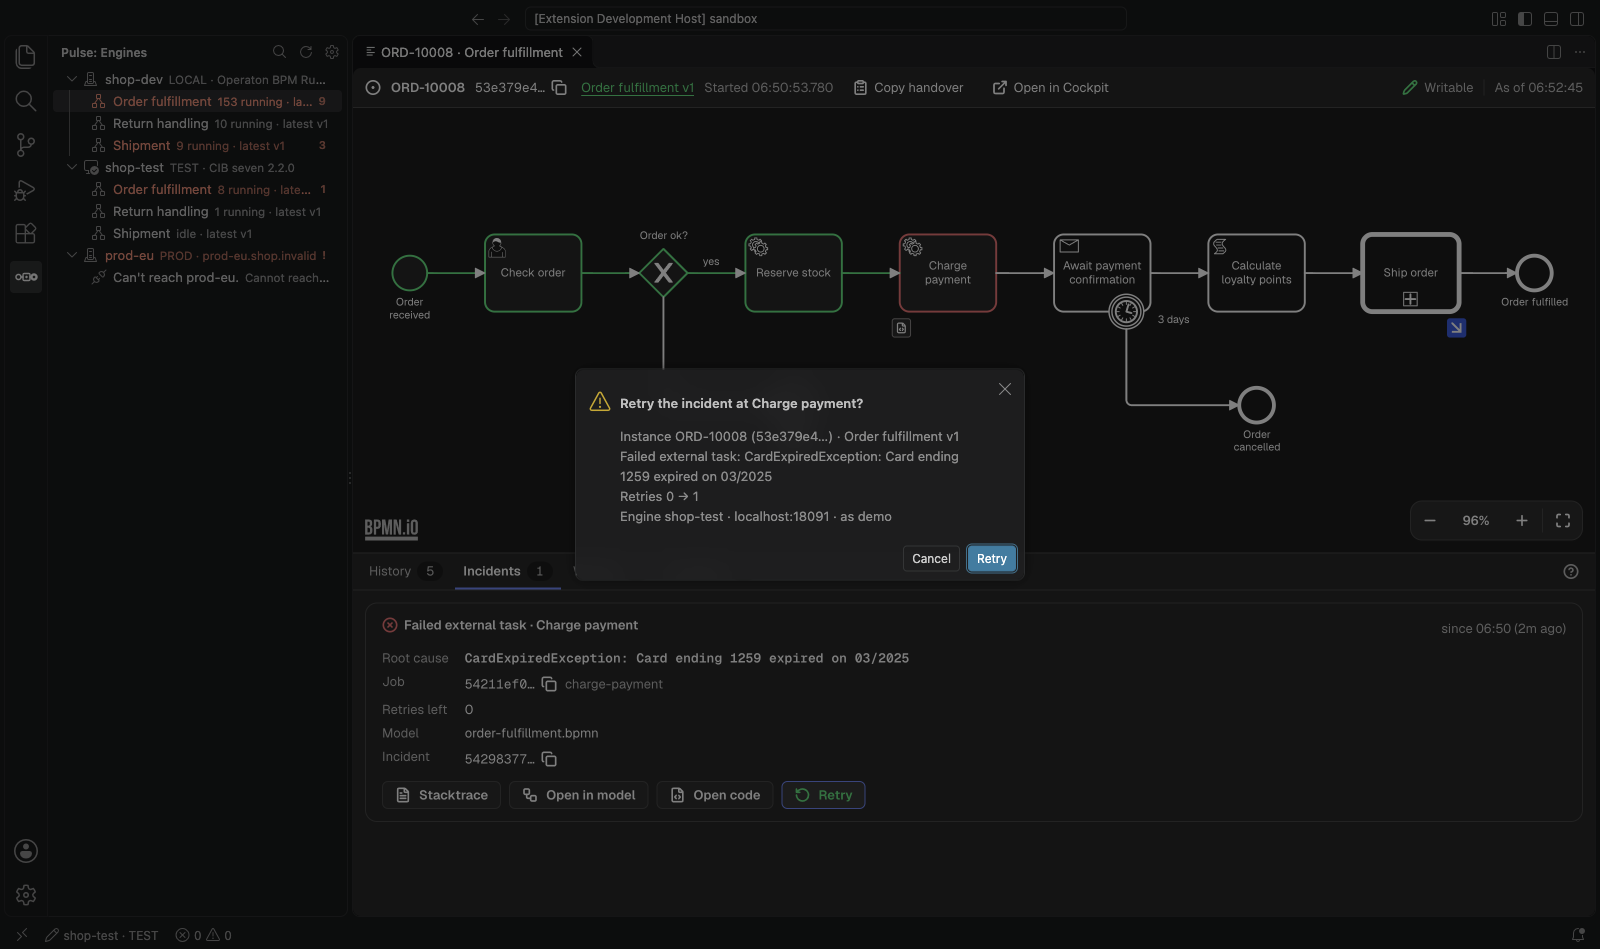
Task: Open Pulse Engines panel settings gear
Action: click(x=332, y=52)
